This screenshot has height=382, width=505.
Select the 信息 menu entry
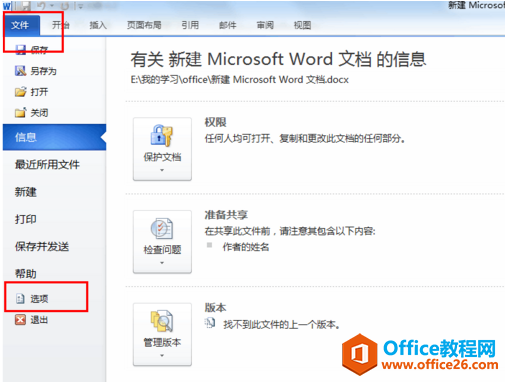pyautogui.click(x=54, y=137)
